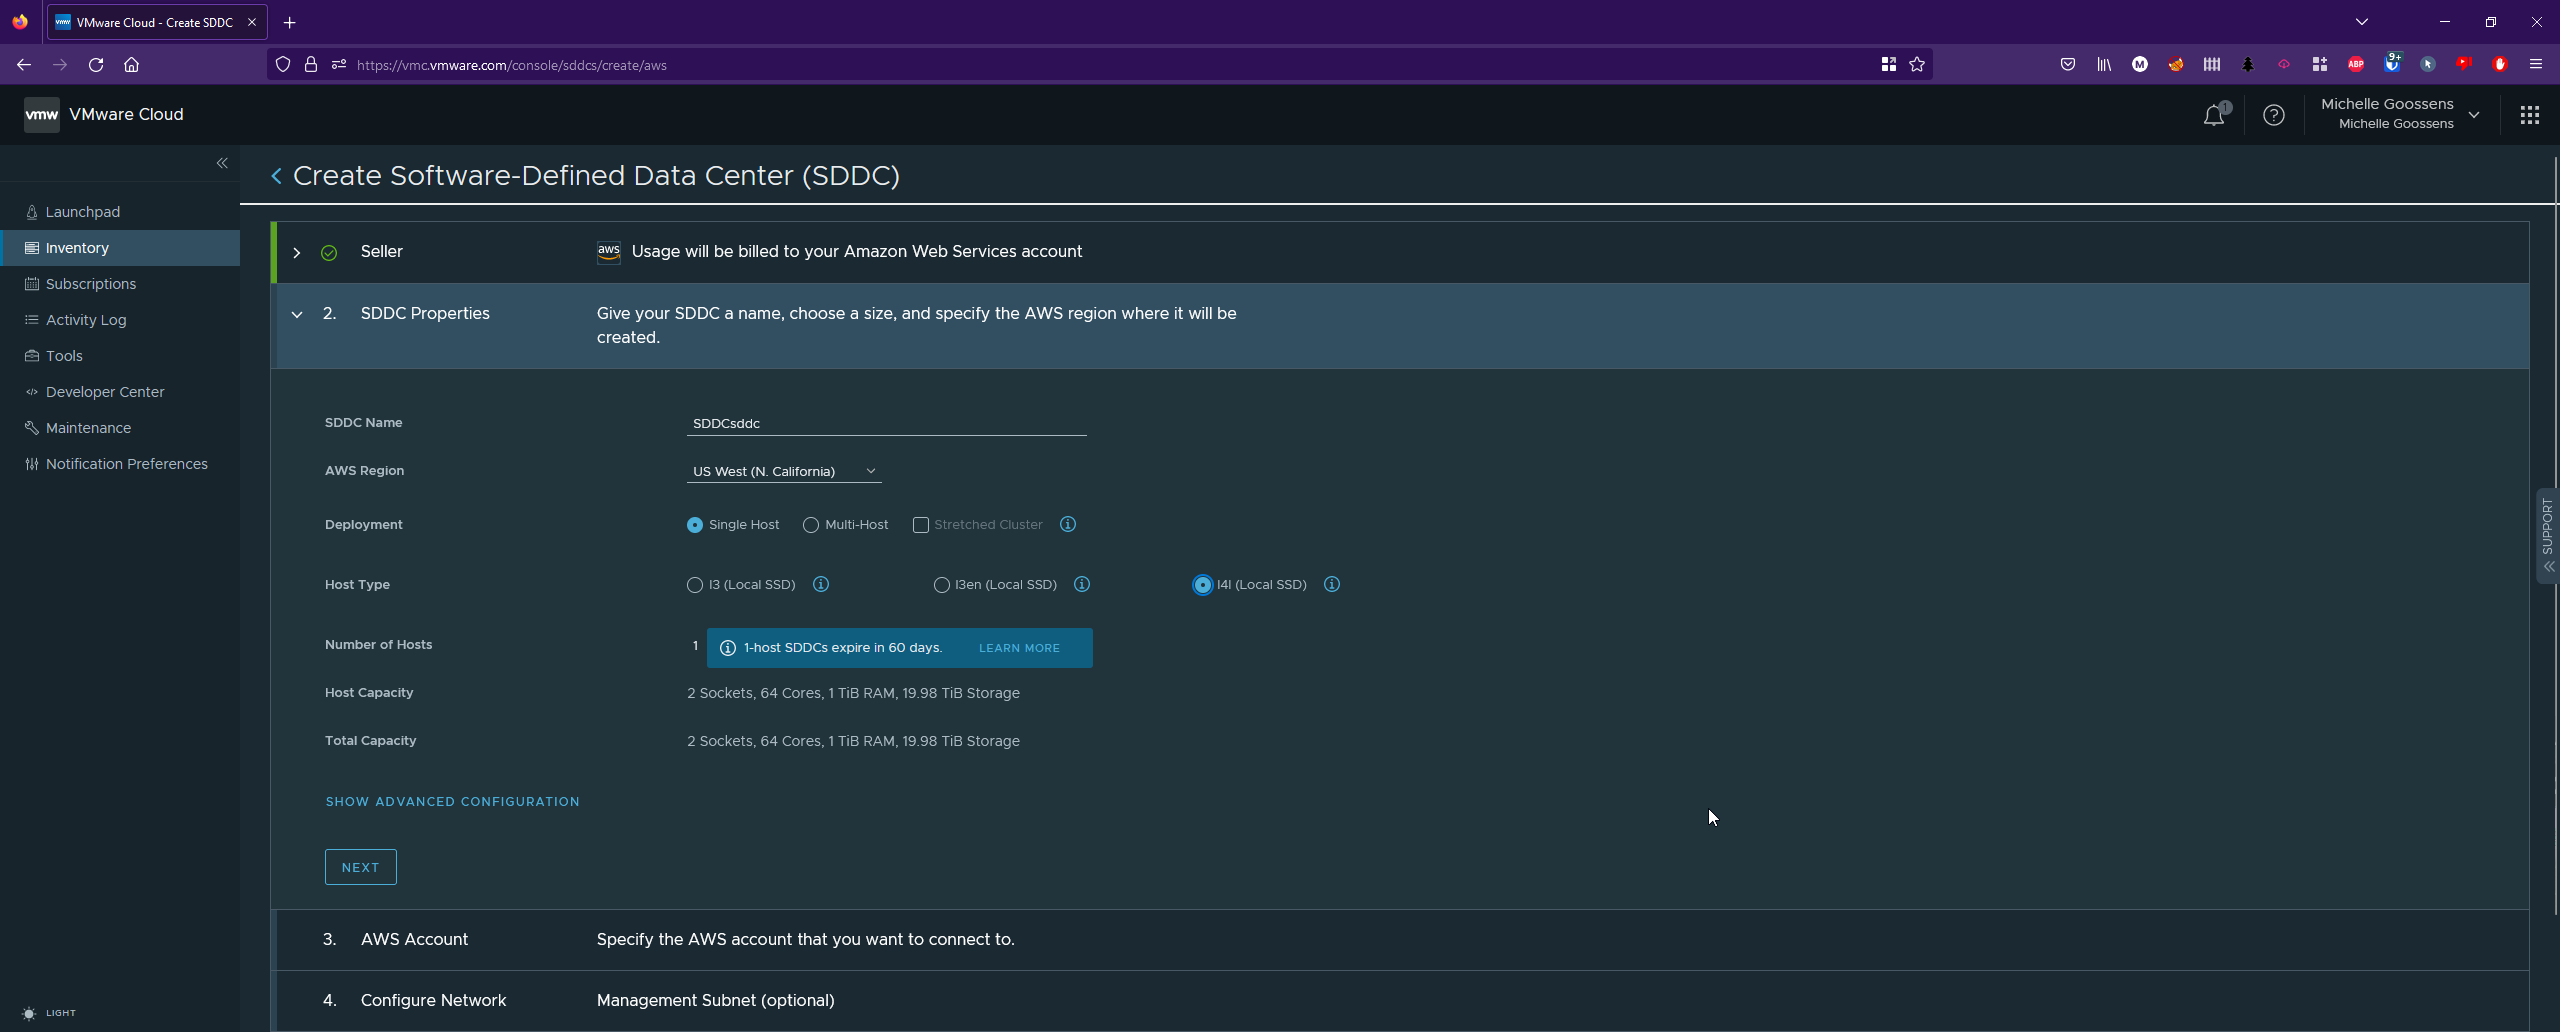
Task: Open the AWS Region dropdown
Action: pyautogui.click(x=784, y=471)
